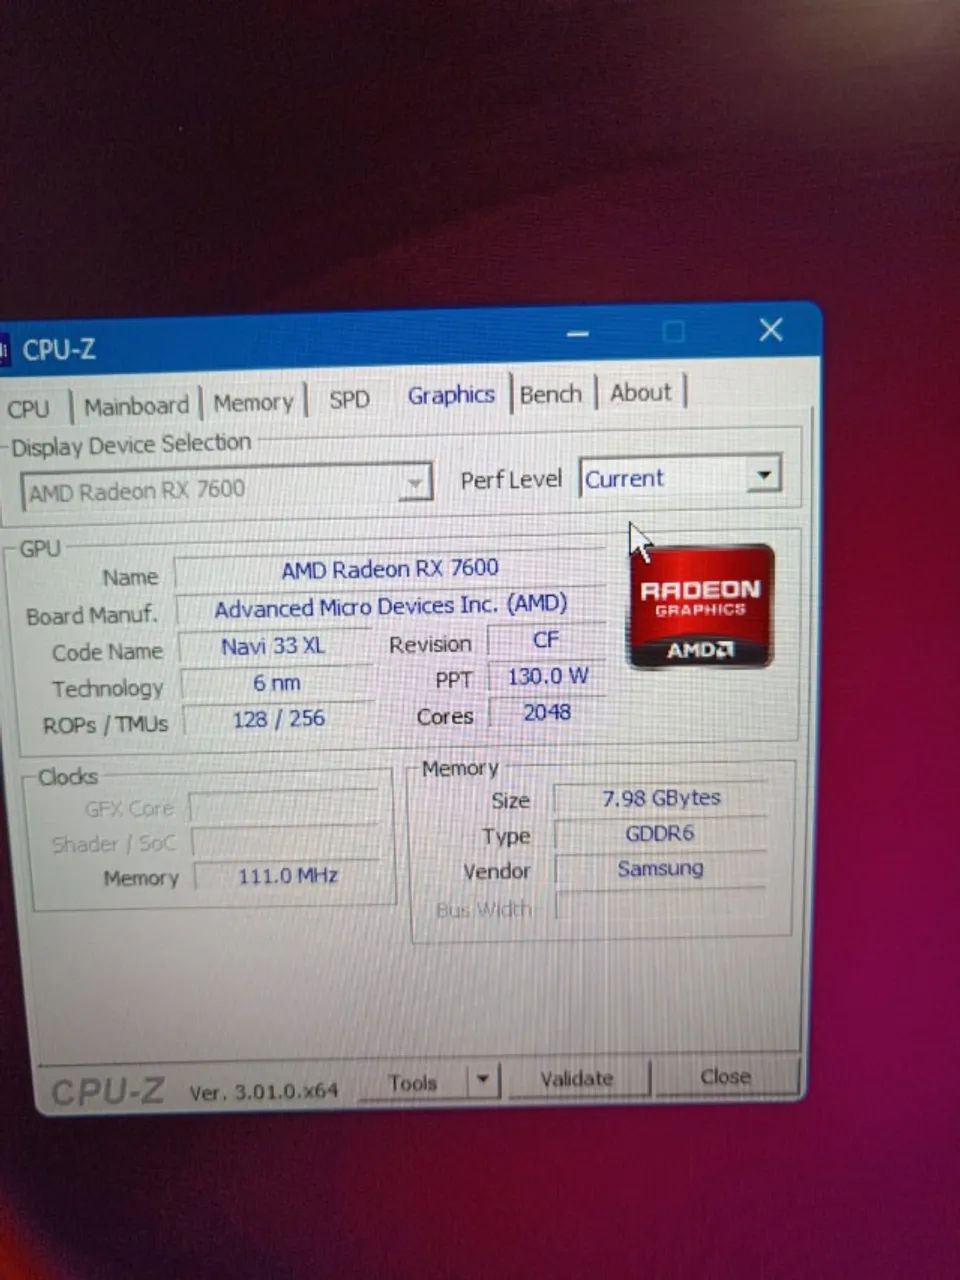Click the Memory Vendor value Samsung

(661, 869)
